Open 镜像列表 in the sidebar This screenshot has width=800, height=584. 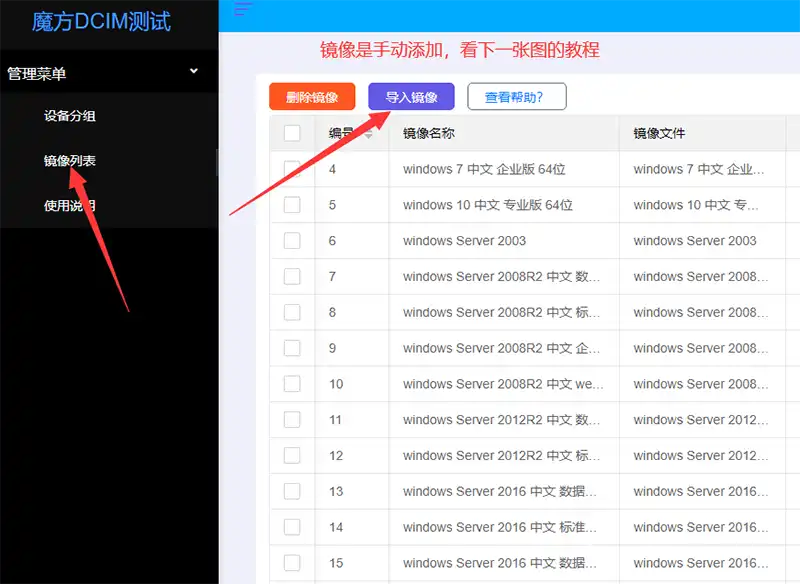click(69, 161)
